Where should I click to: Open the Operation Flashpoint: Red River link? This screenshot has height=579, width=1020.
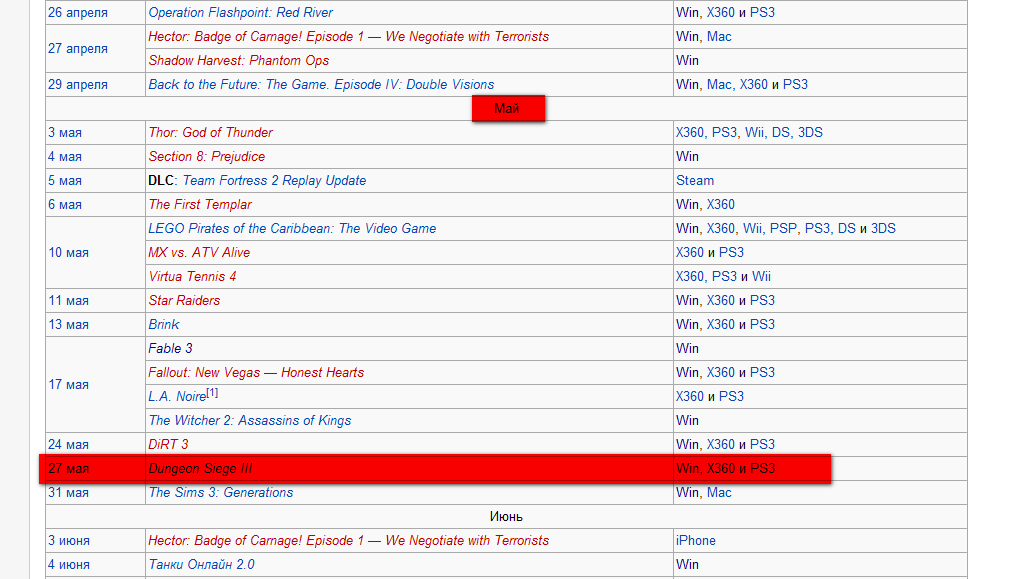point(240,12)
